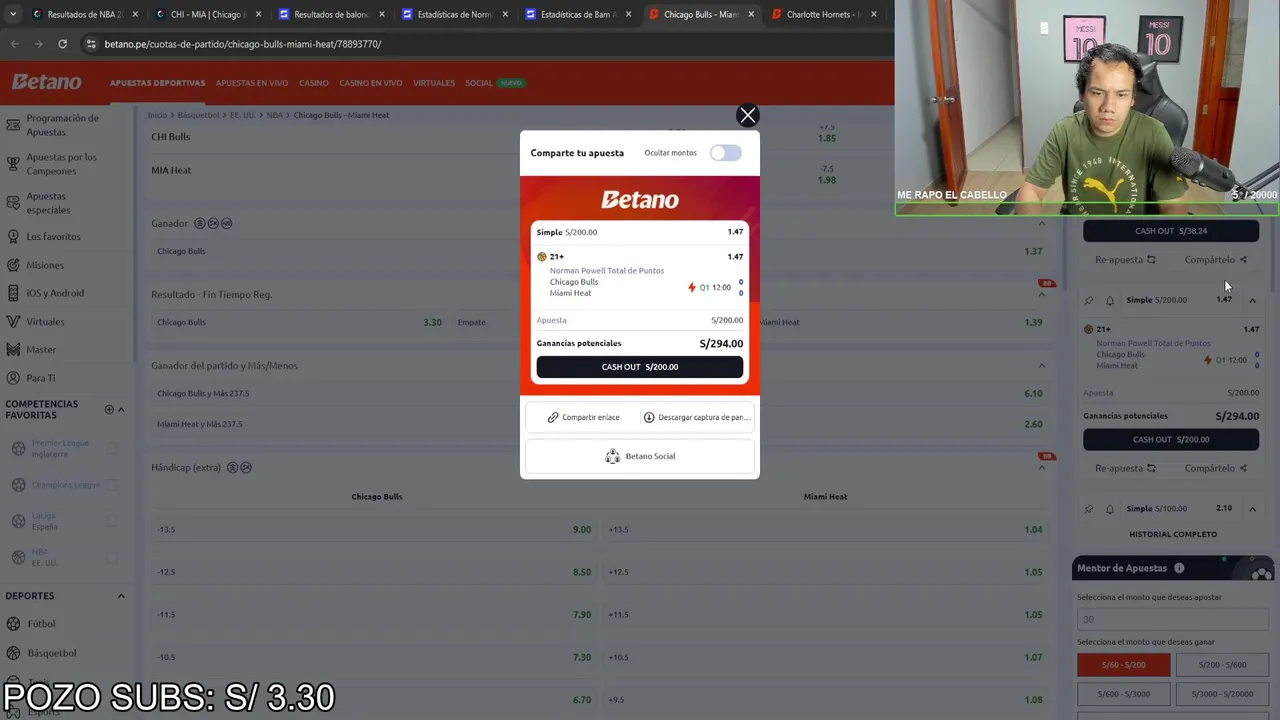Viewport: 1280px width, 720px height.
Task: Open Apuestas por los Campeones
Action: 63,164
